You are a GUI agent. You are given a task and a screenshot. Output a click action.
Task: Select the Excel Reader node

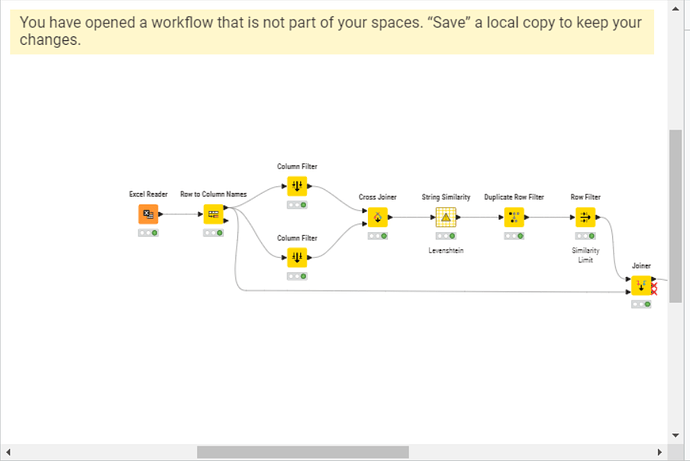point(148,214)
